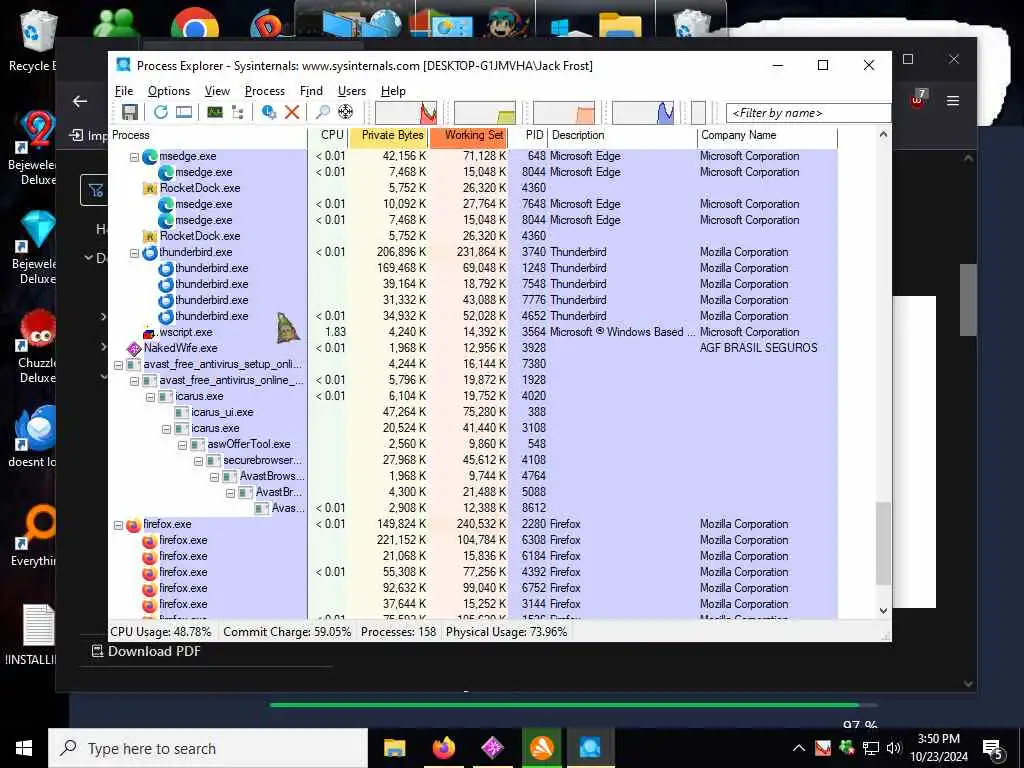Click the process list scrollbar down arrow
The height and width of the screenshot is (768, 1024).
pyautogui.click(x=883, y=611)
